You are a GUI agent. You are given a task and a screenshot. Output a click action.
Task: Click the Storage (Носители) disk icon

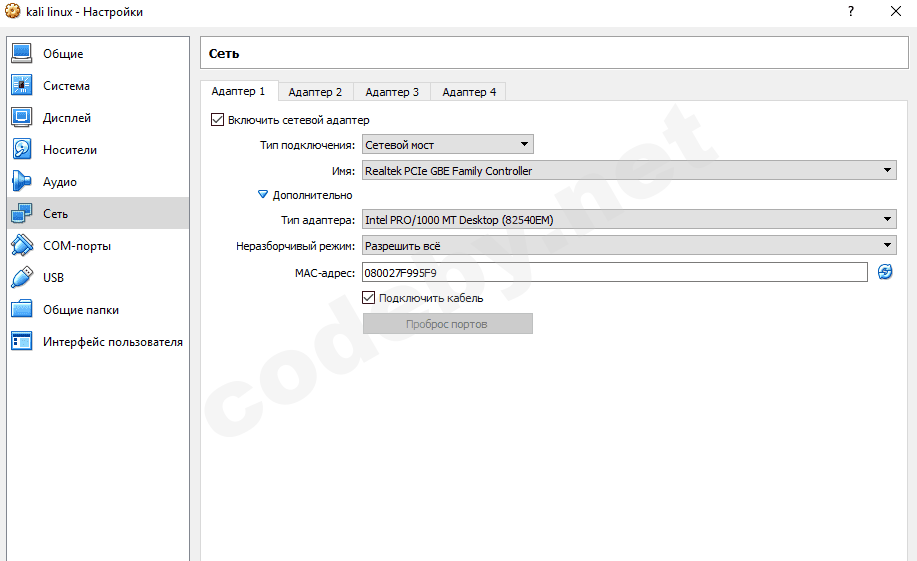pos(22,149)
